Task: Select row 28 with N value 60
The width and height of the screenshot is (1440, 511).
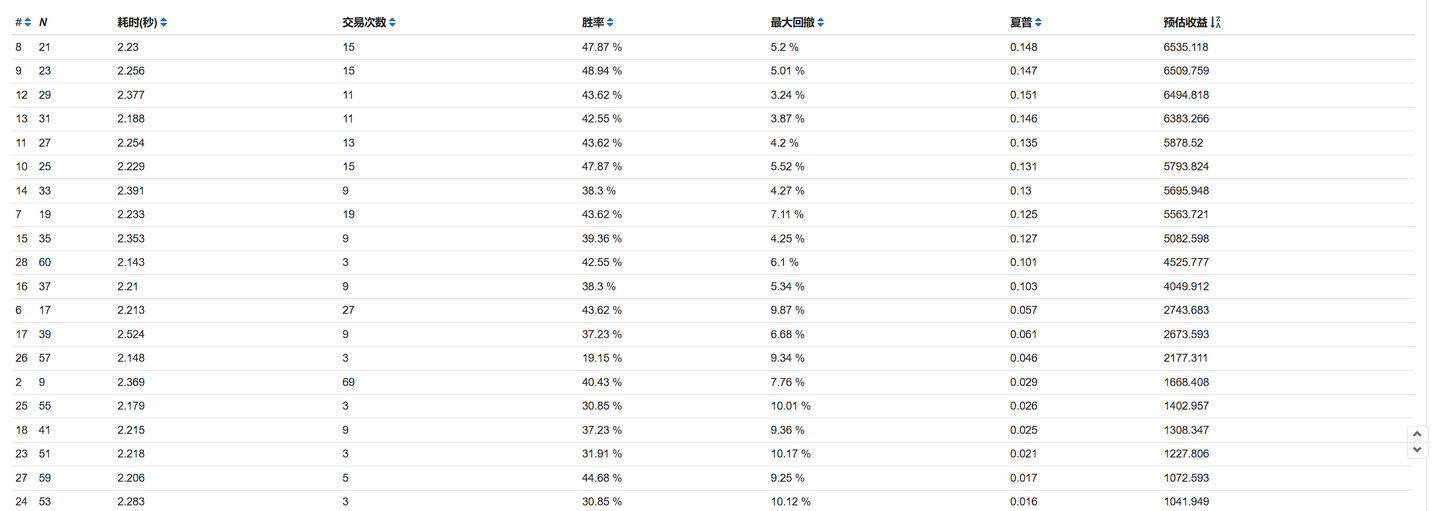Action: [714, 262]
